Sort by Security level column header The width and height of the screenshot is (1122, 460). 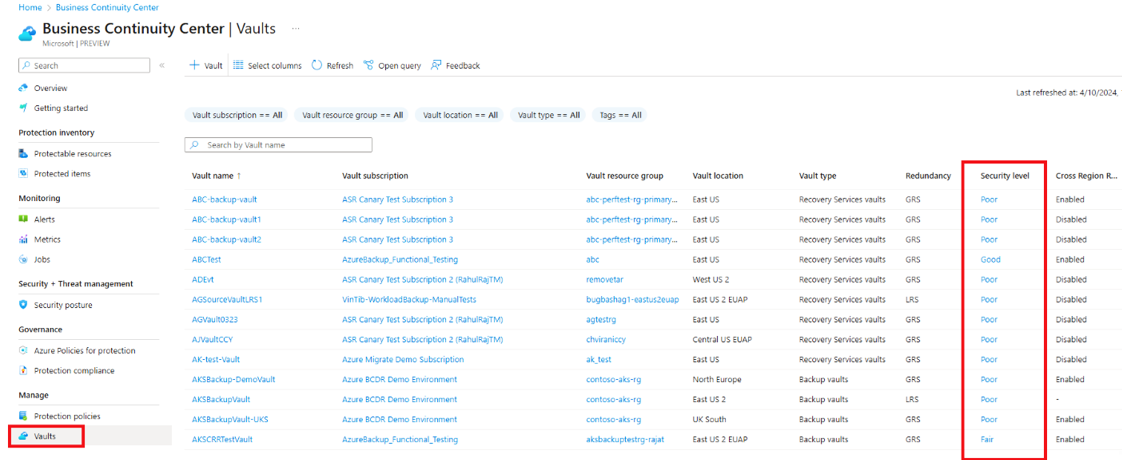point(1005,175)
